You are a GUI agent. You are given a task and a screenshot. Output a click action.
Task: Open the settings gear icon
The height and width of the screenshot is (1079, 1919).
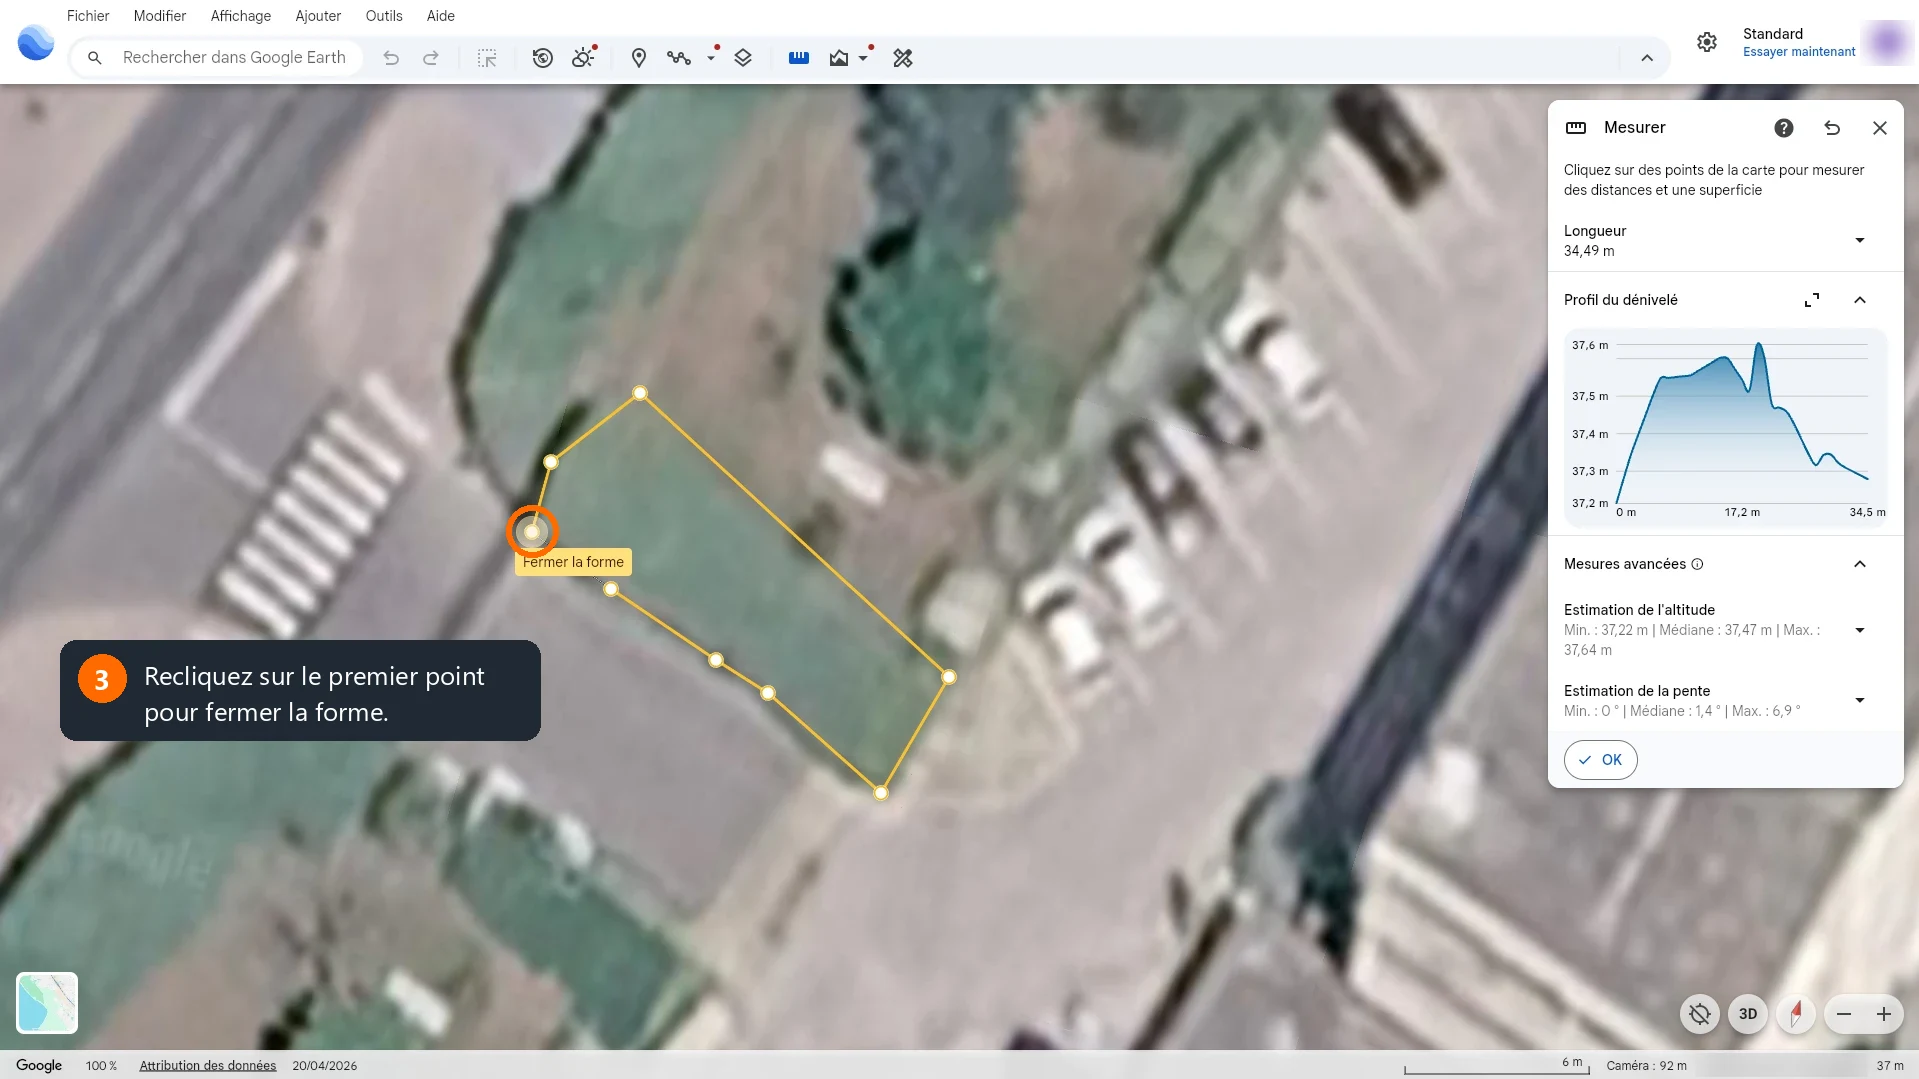[x=1707, y=42]
